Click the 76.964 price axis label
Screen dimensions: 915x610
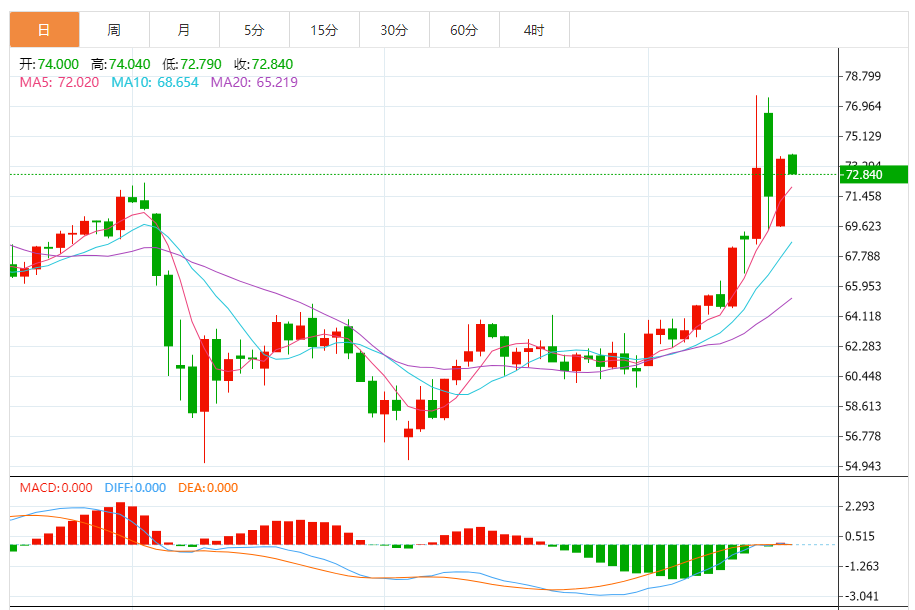[863, 106]
